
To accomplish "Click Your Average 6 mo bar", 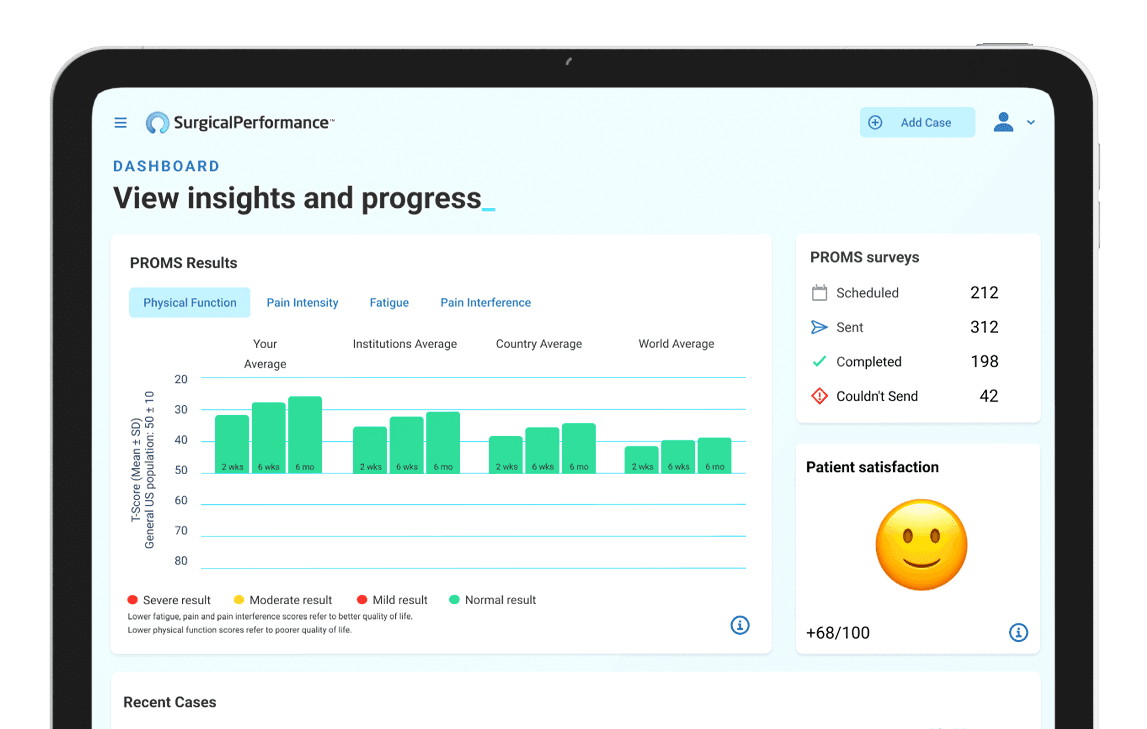I will (305, 434).
